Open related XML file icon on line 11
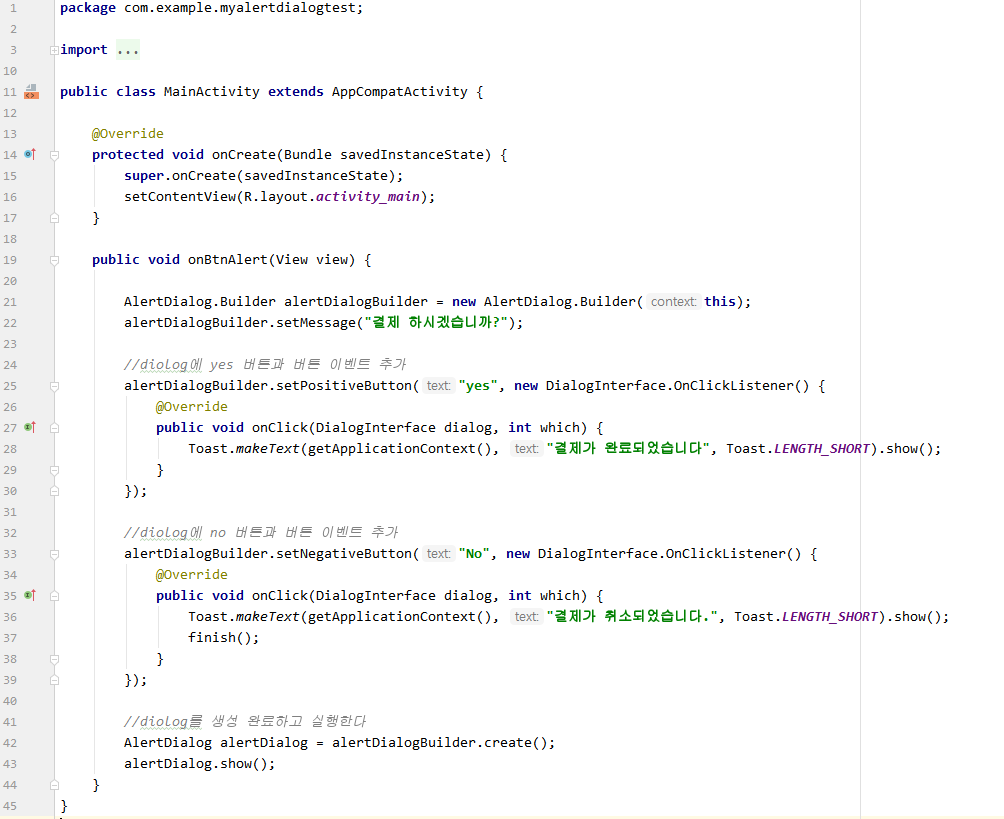 (31, 92)
